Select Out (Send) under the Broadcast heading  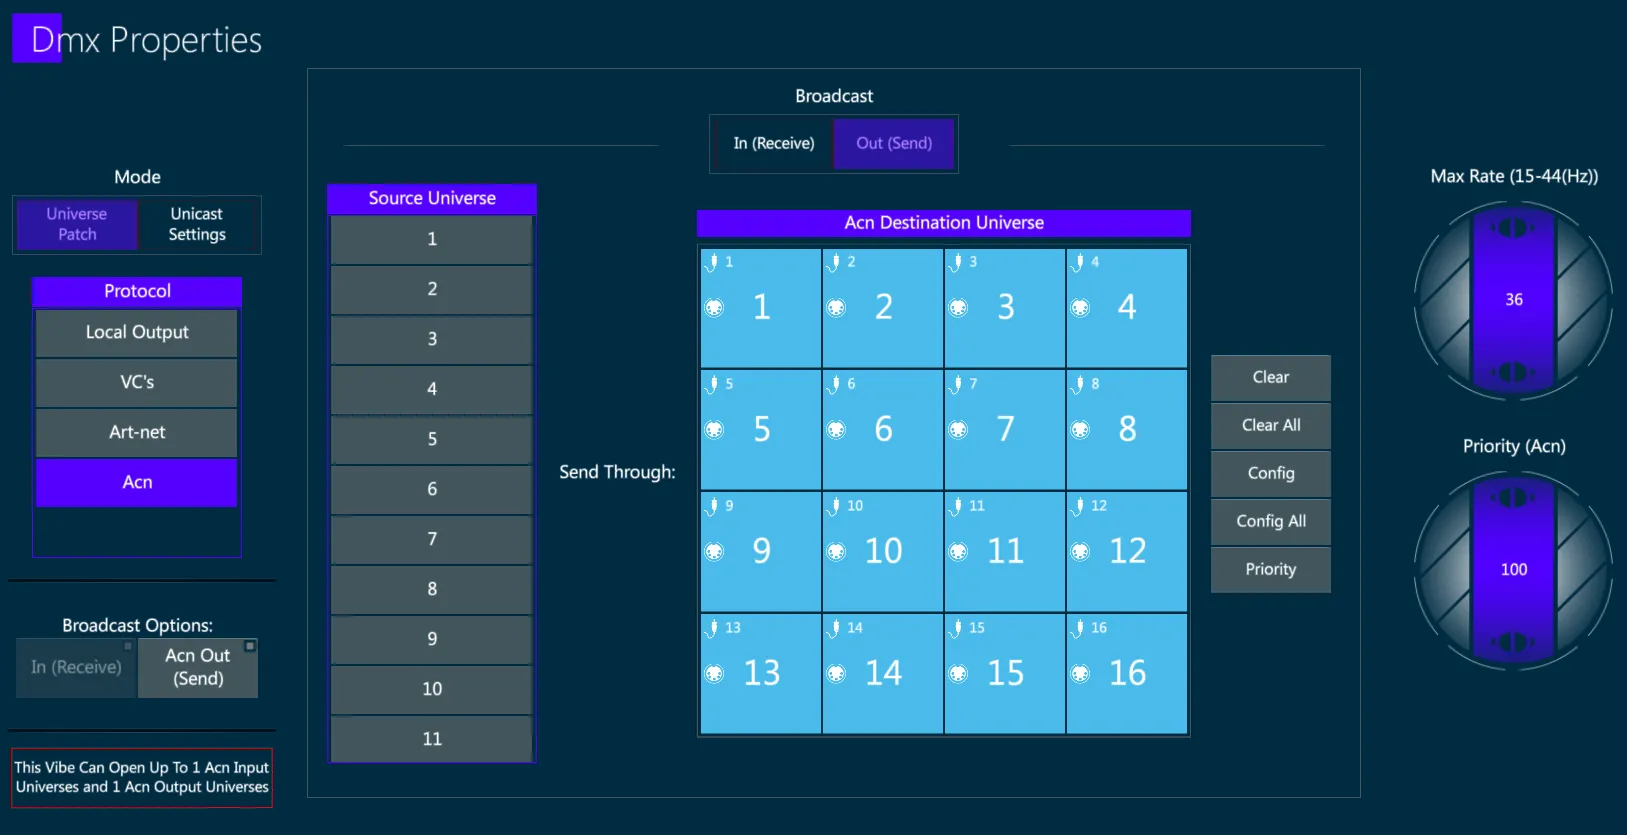(894, 144)
